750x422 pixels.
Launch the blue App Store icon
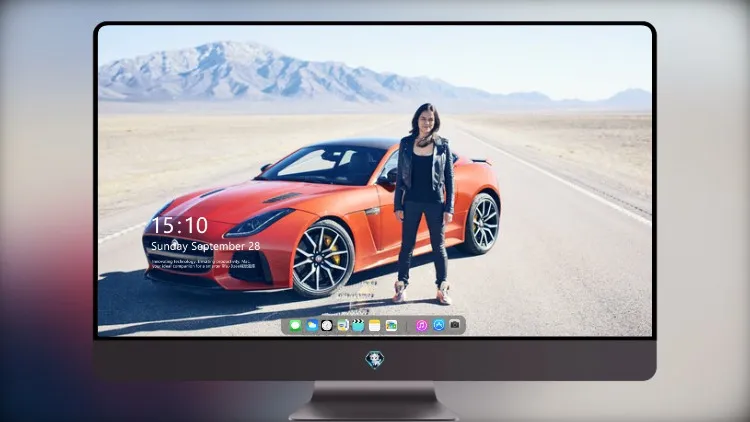pyautogui.click(x=439, y=325)
